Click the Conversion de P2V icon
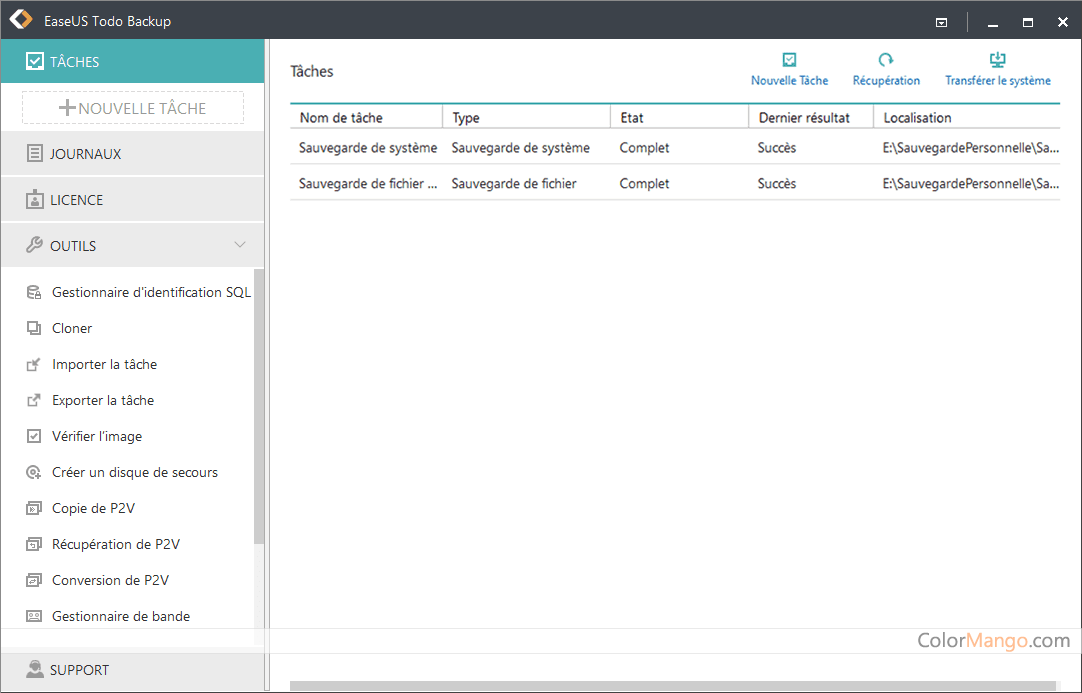 tap(34, 580)
